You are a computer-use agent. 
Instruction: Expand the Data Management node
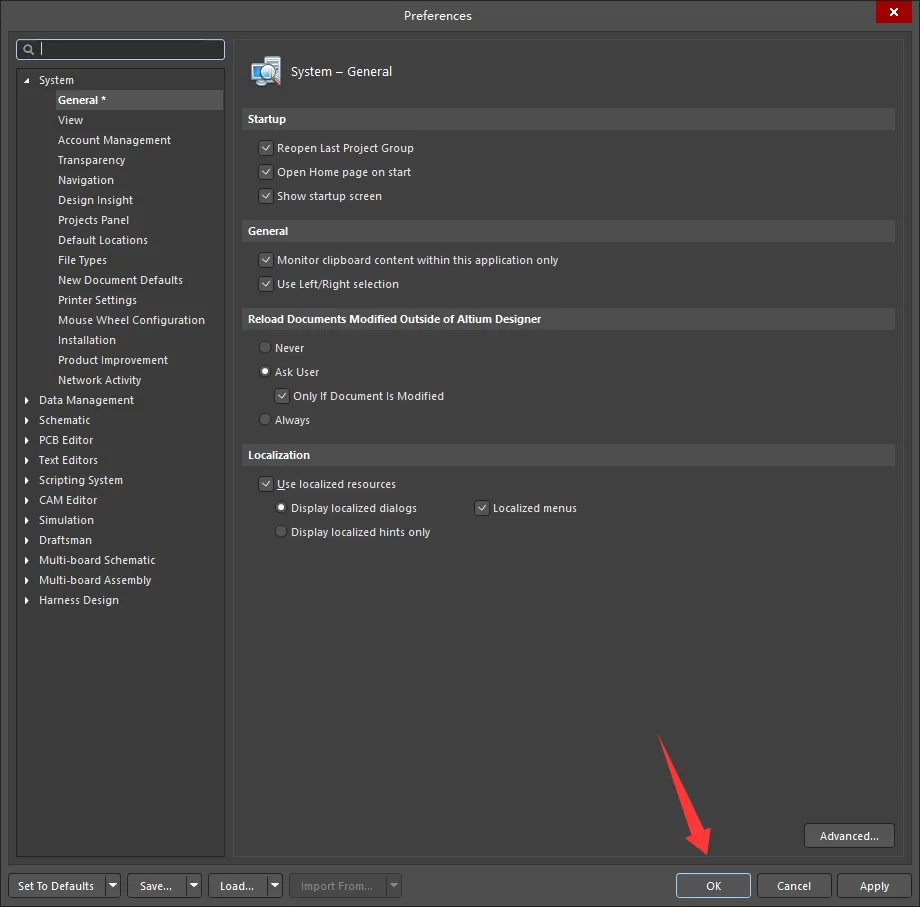[26, 401]
